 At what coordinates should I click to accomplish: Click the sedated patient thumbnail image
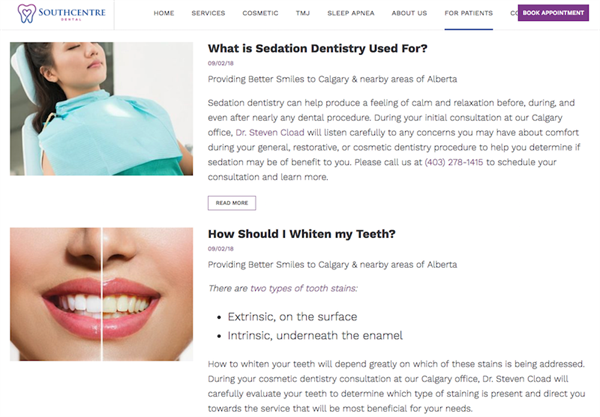coord(101,109)
